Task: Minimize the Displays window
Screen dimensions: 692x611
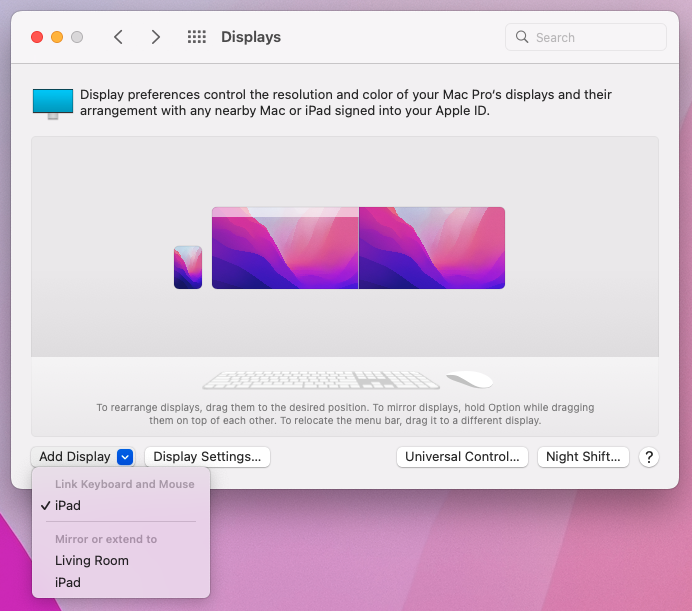Action: (x=57, y=37)
